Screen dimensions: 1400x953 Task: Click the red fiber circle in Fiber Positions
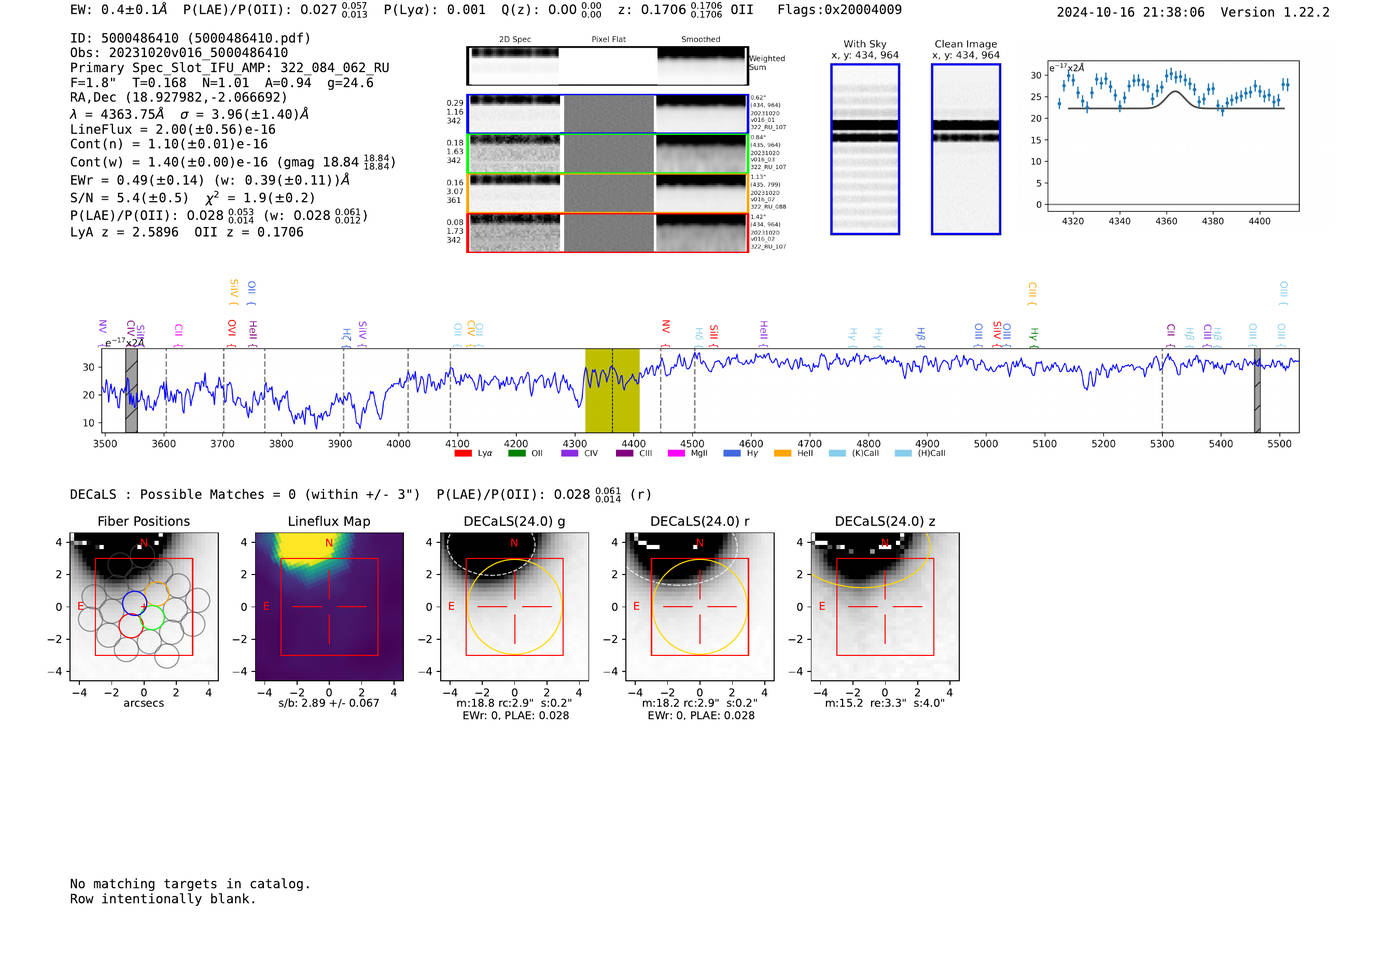(x=131, y=626)
